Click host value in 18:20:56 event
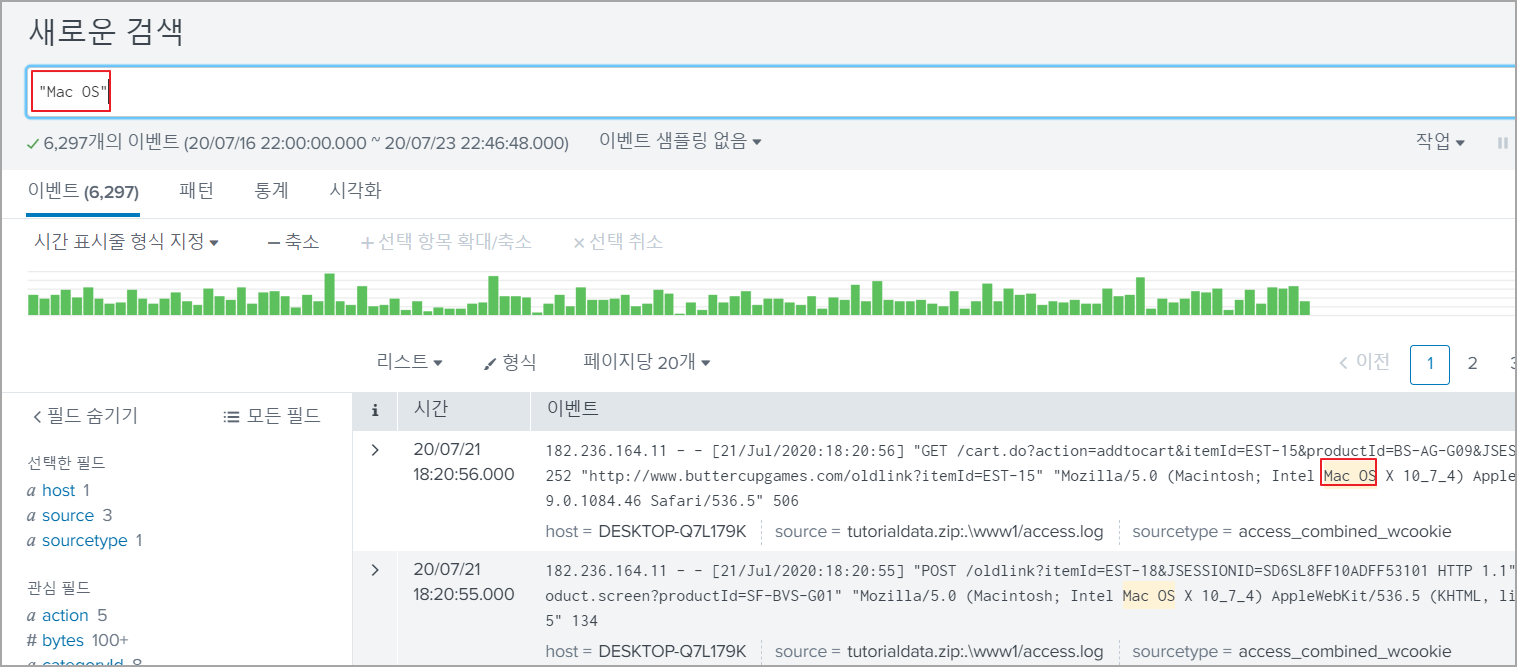This screenshot has width=1517, height=667. tap(673, 531)
